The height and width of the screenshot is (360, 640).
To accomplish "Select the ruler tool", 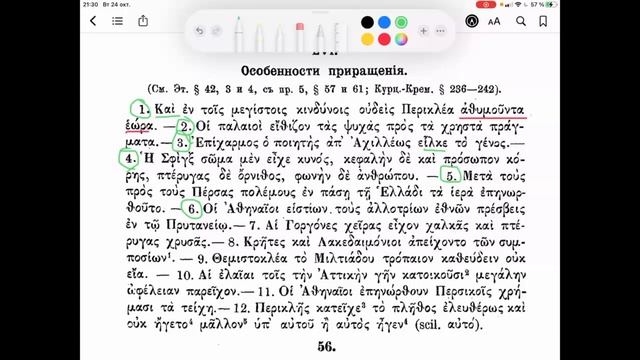I will (338, 37).
